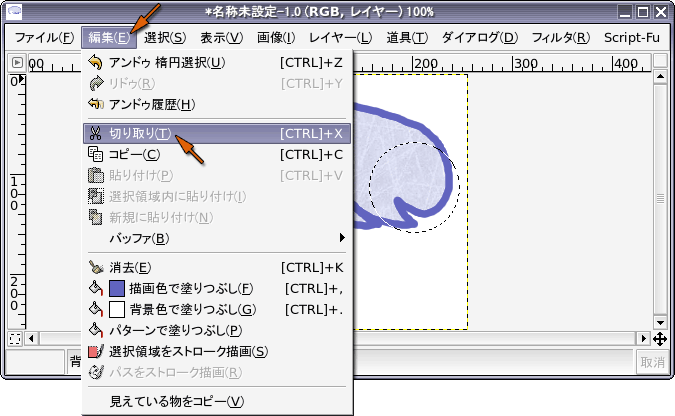The height and width of the screenshot is (416, 675).
Task: Open the レイヤー(L) menu
Action: click(340, 38)
